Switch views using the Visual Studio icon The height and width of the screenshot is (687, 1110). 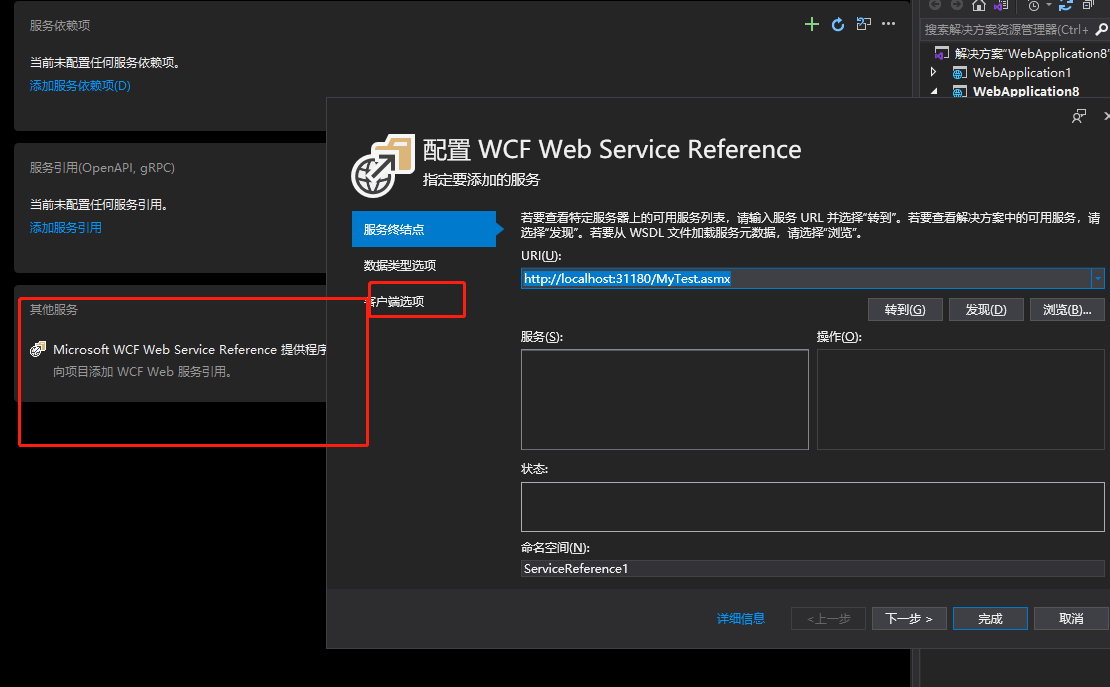pyautogui.click(x=1001, y=5)
